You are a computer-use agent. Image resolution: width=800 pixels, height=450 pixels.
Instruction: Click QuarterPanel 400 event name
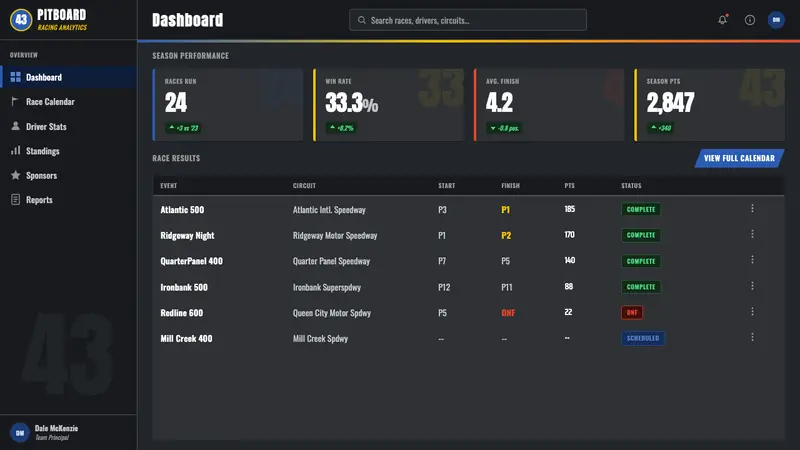[x=191, y=261]
